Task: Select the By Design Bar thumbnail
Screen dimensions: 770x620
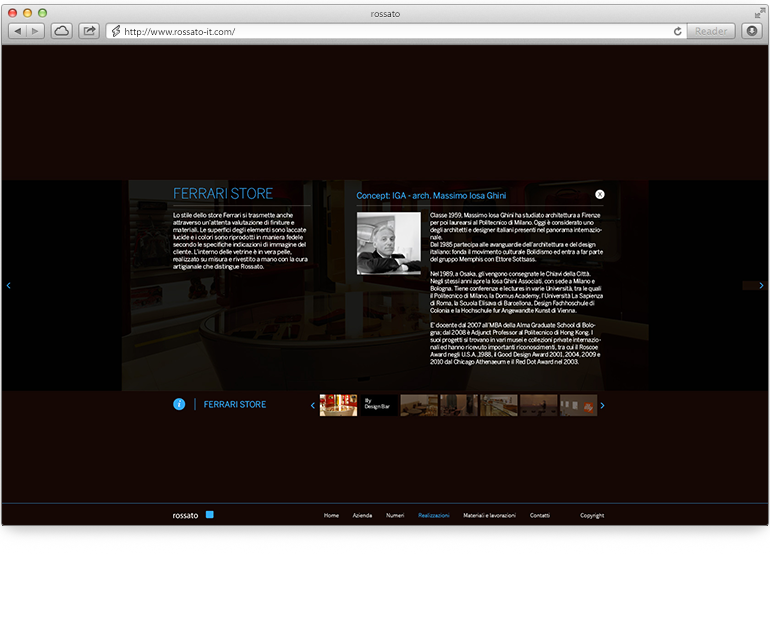Action: click(379, 405)
